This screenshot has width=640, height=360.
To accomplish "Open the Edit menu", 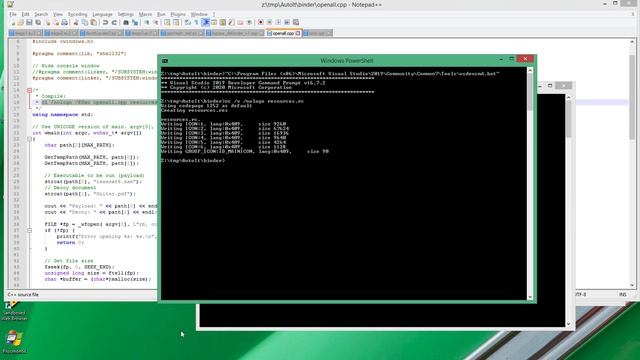I will 25,14.
